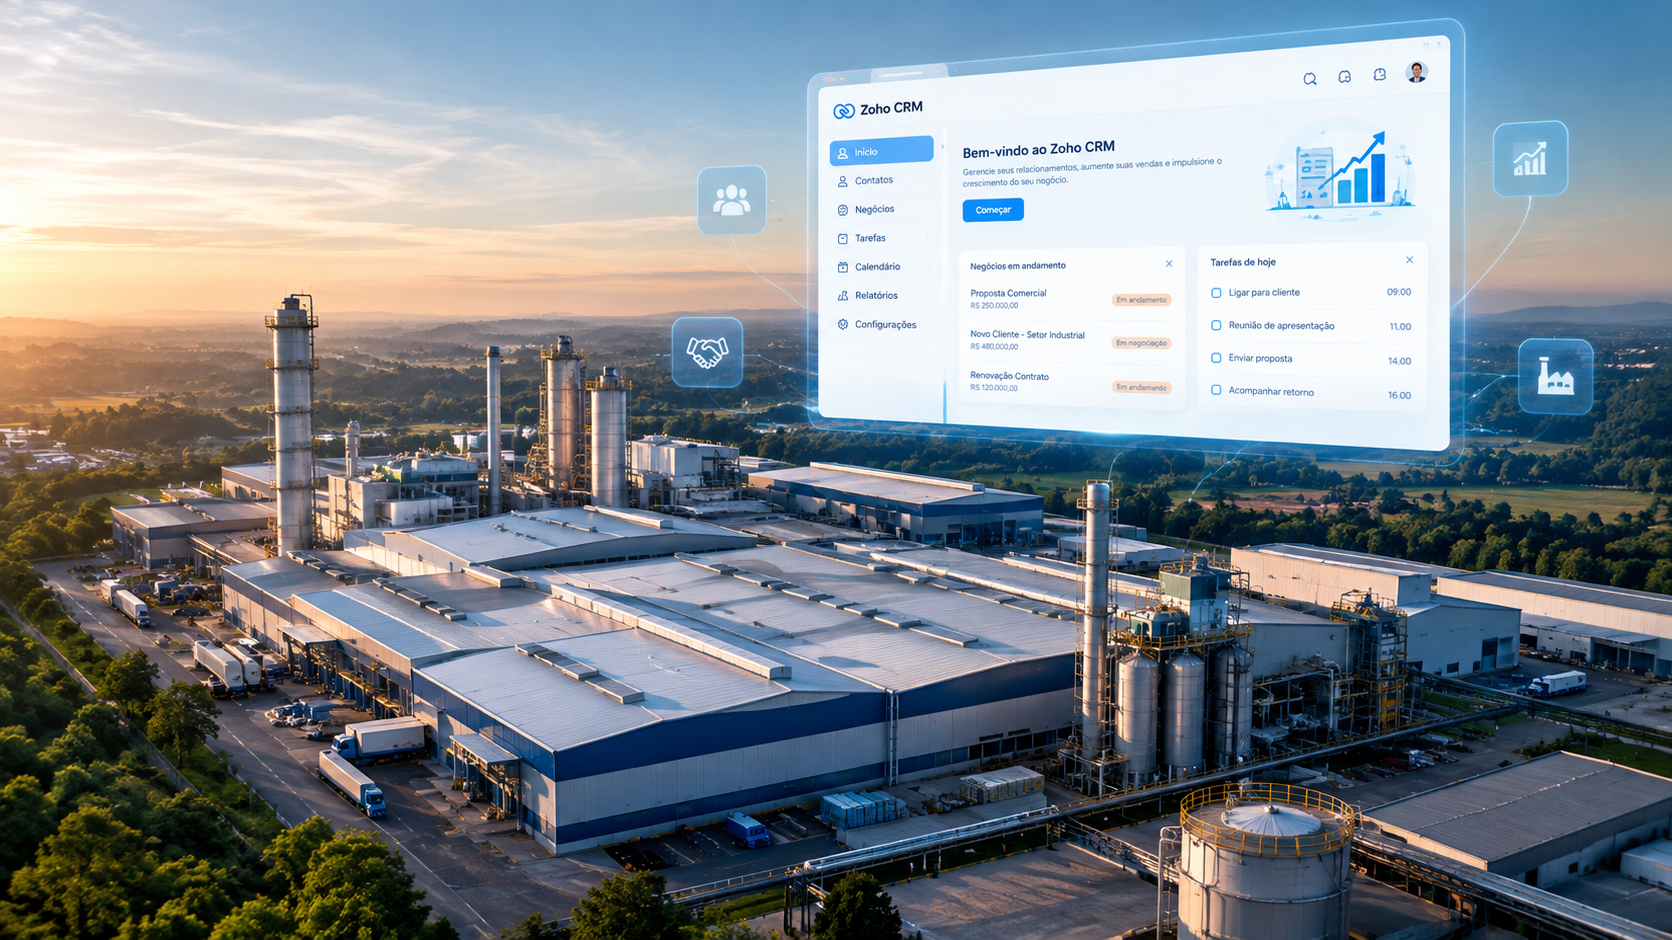Open the user profile avatar
Screen dimensions: 1672x940
point(1416,72)
